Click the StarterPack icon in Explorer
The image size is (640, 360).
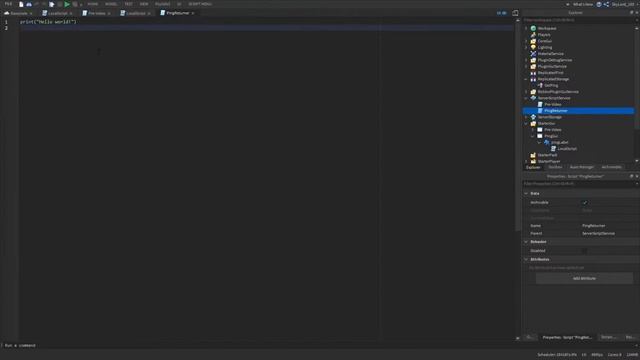(533, 155)
